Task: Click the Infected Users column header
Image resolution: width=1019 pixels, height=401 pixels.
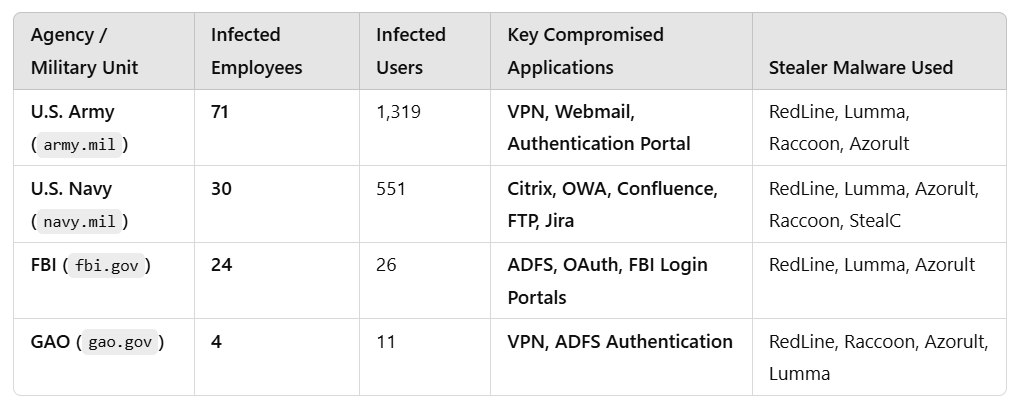Action: pyautogui.click(x=410, y=51)
